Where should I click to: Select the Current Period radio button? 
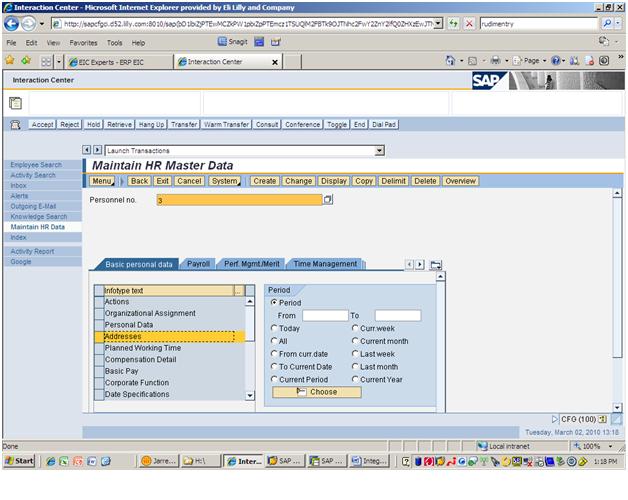point(274,379)
